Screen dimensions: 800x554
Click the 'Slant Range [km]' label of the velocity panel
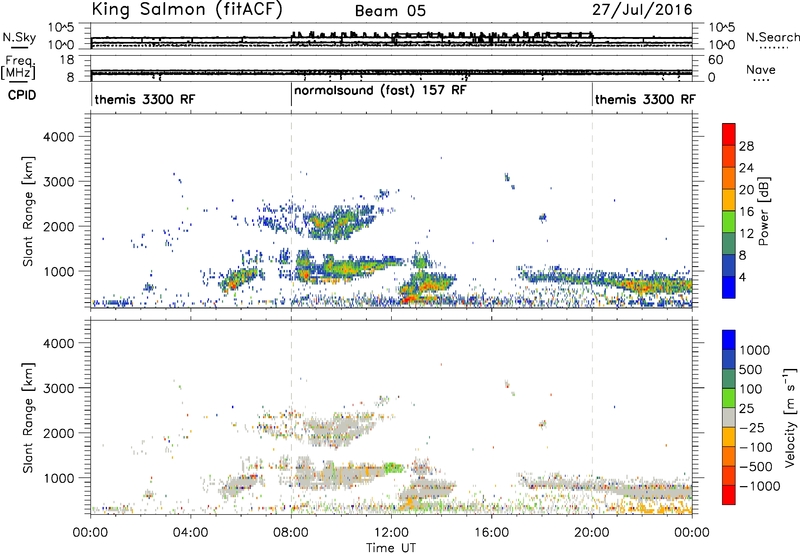coord(28,418)
